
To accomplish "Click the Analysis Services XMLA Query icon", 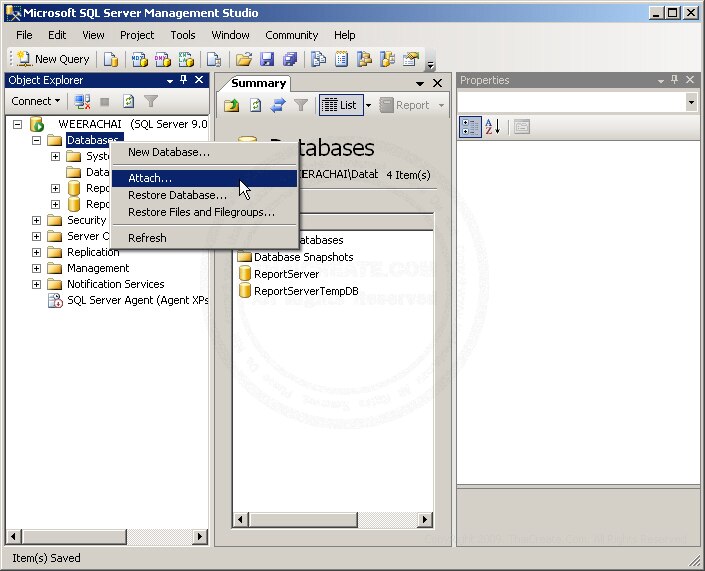I will [x=186, y=59].
